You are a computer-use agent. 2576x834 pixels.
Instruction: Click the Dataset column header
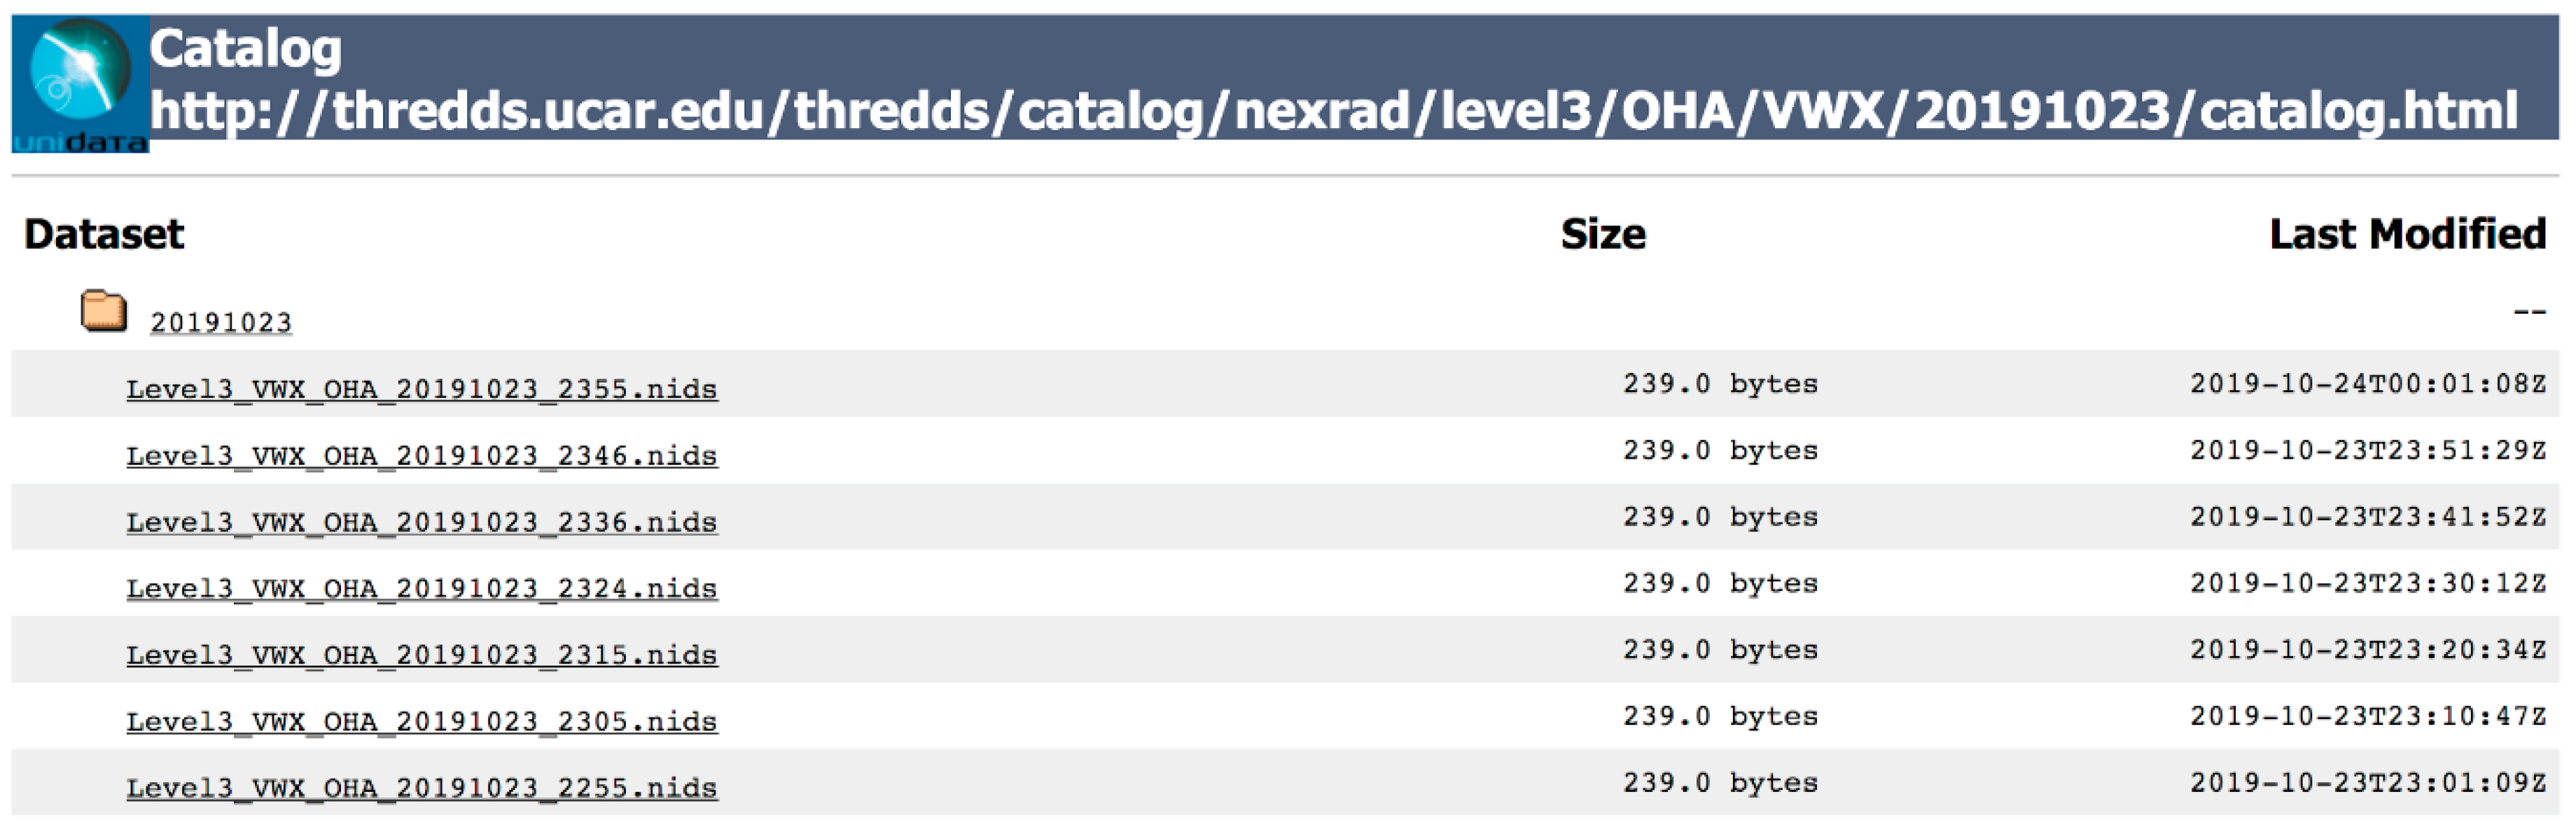(104, 234)
